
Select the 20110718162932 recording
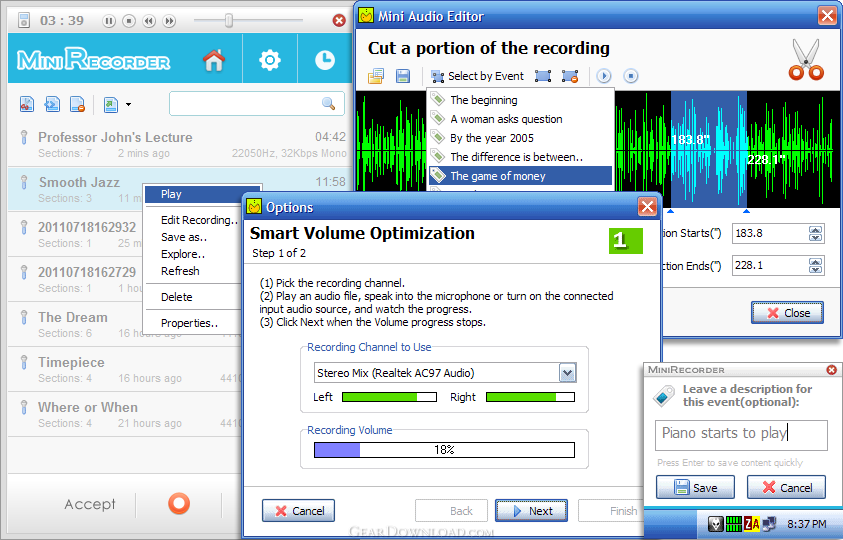76,234
